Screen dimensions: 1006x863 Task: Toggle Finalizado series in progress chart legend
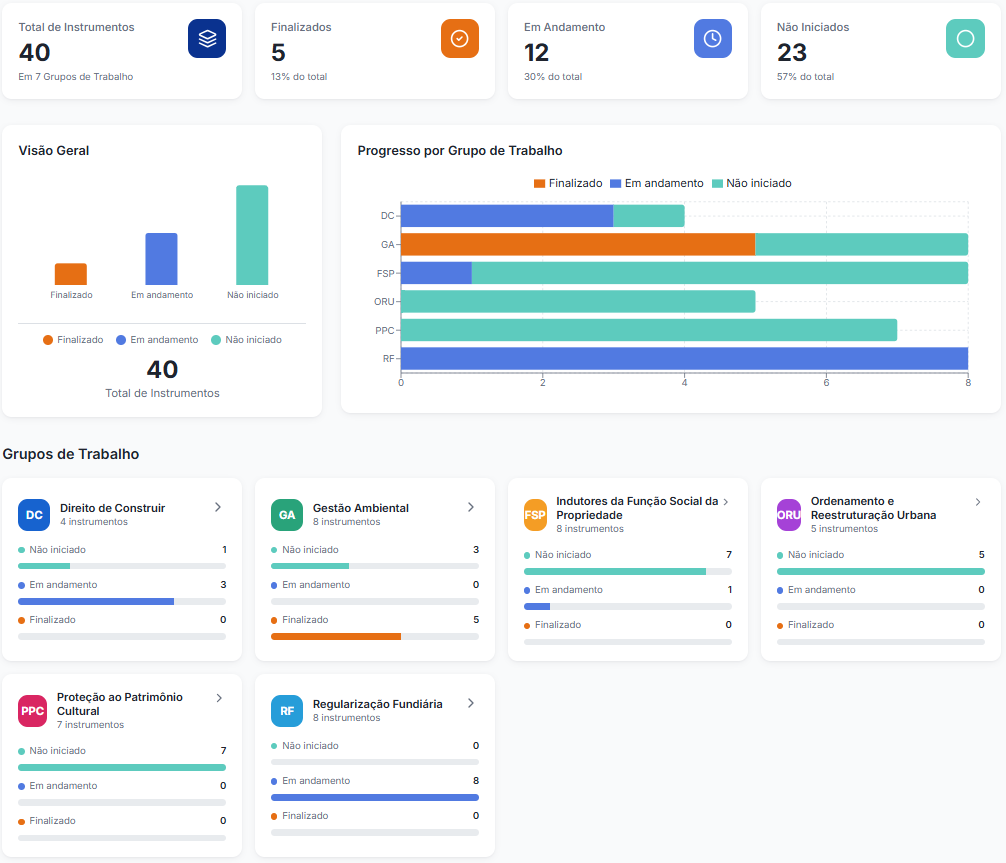(568, 183)
